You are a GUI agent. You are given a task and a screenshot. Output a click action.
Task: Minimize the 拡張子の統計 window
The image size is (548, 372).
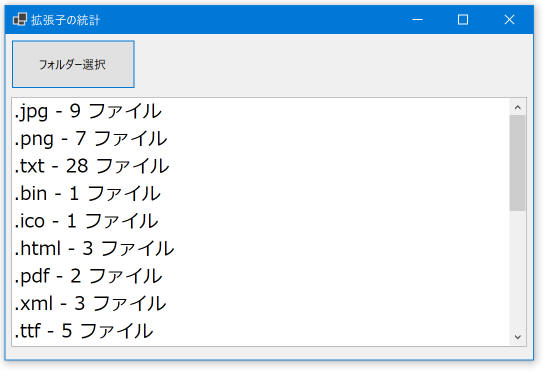(417, 20)
